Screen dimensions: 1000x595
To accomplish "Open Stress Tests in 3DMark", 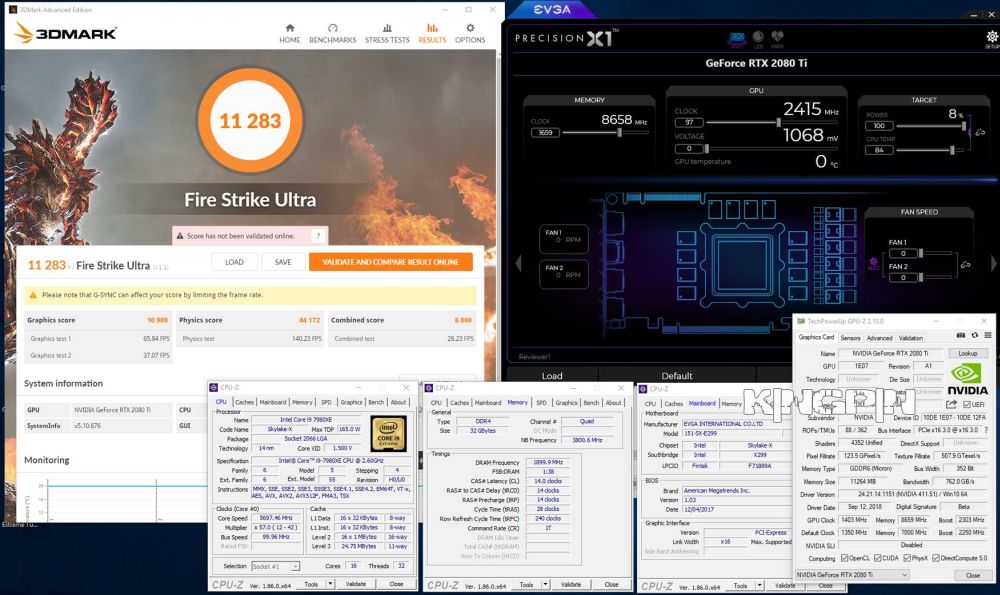I will tap(386, 33).
